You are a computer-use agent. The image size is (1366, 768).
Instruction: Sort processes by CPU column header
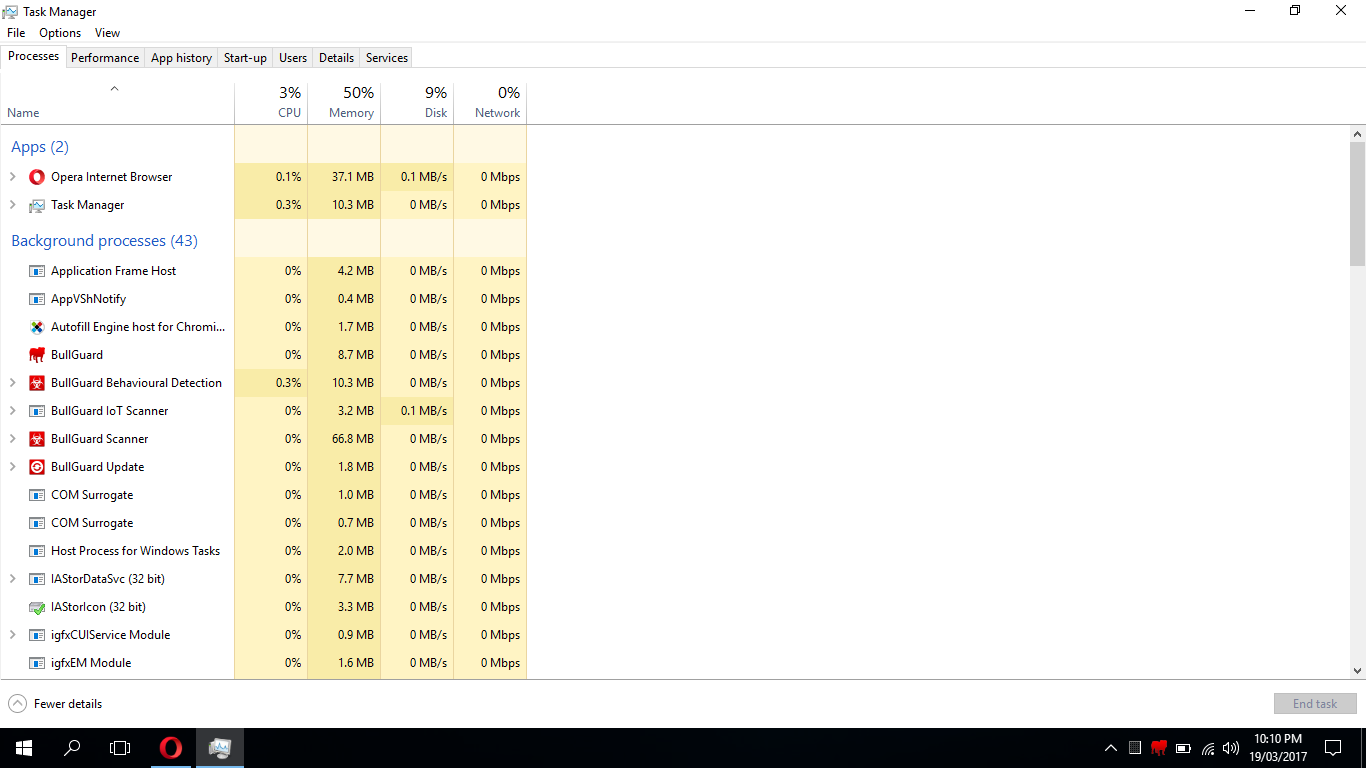[x=271, y=103]
